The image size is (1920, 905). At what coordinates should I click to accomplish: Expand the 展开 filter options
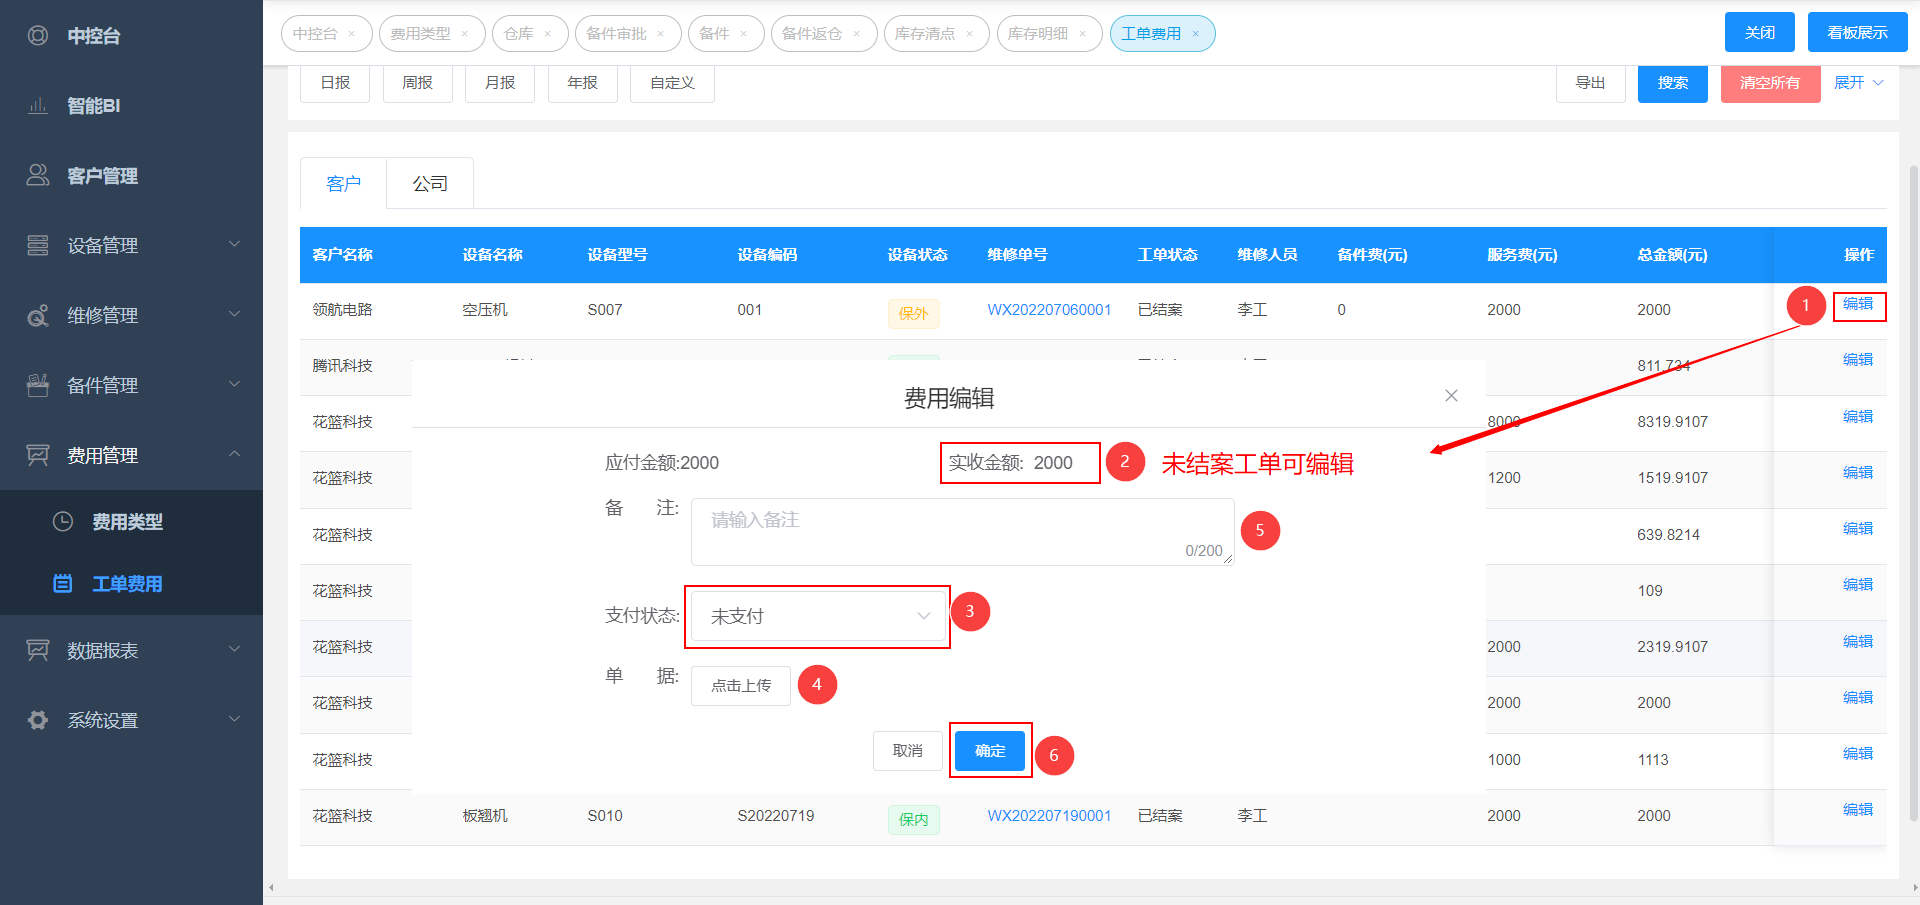(1858, 83)
